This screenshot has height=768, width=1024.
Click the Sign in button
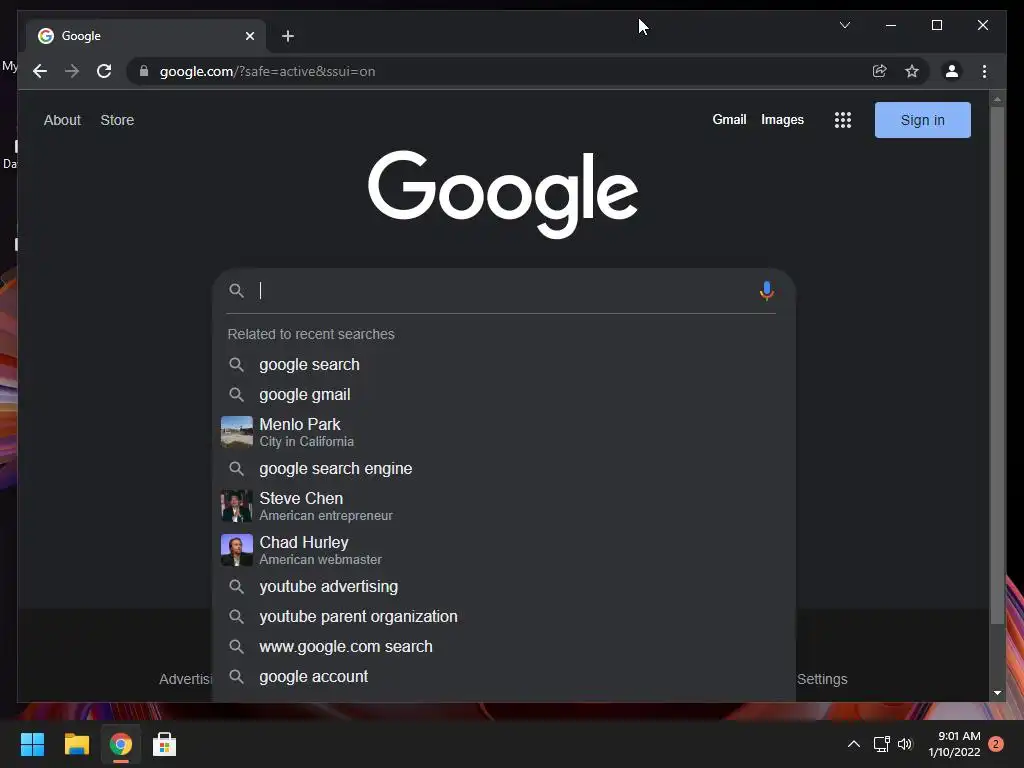[922, 120]
